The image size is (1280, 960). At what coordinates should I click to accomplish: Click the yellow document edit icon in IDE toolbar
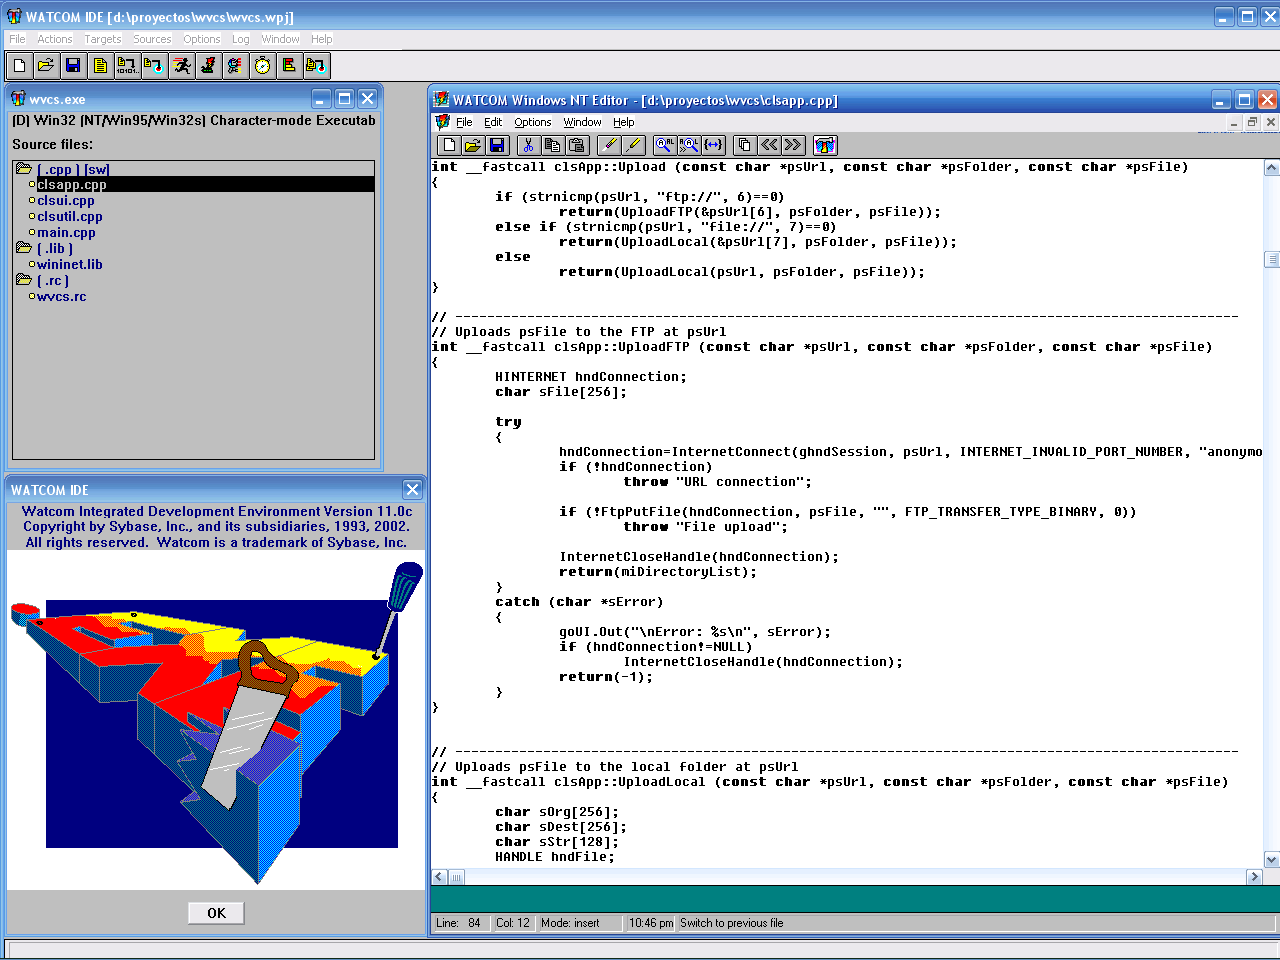100,66
